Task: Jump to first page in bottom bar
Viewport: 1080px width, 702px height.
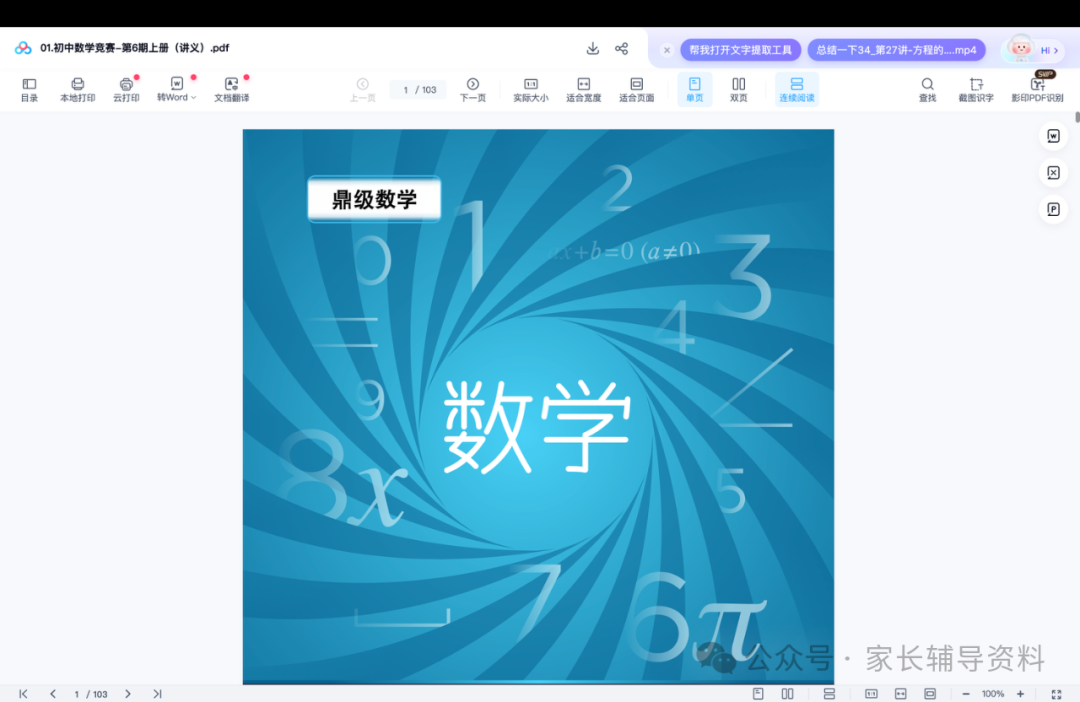Action: click(23, 694)
